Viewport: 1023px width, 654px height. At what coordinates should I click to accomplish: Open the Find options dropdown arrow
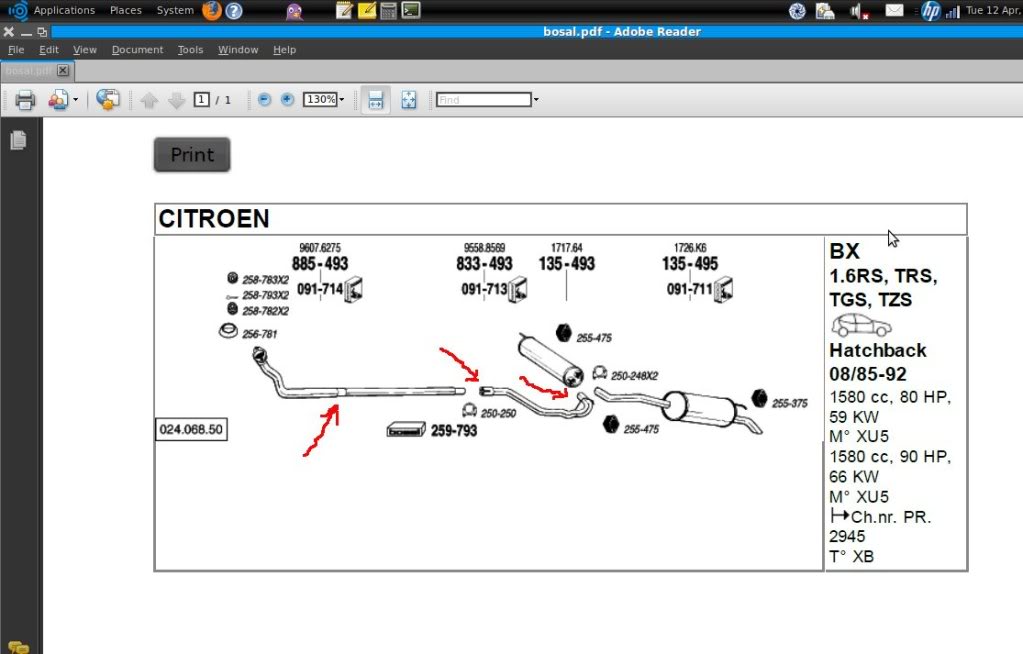coord(536,99)
